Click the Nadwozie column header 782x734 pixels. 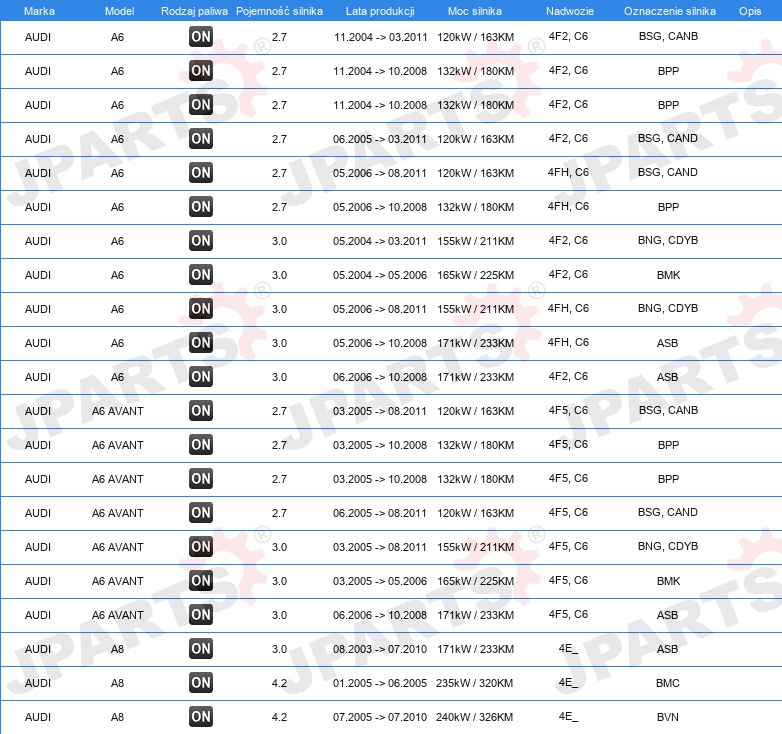coord(570,11)
